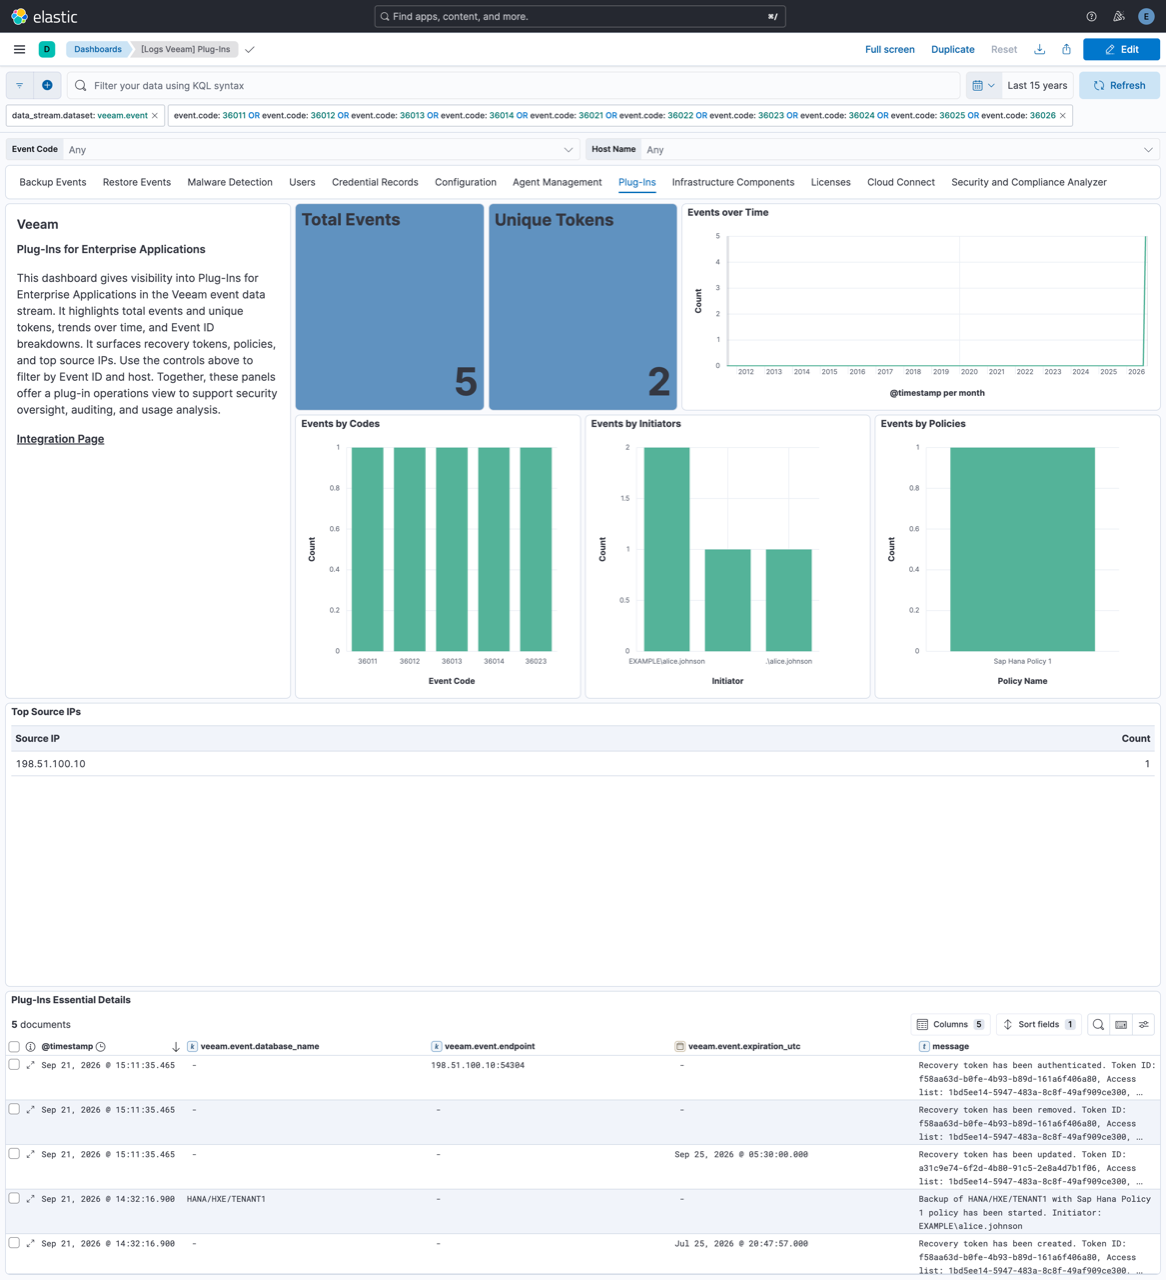Screen dimensions: 1166x1280
Task: Select checkbox for HANA/HXE/TENANT1 backup row
Action: click(14, 1198)
